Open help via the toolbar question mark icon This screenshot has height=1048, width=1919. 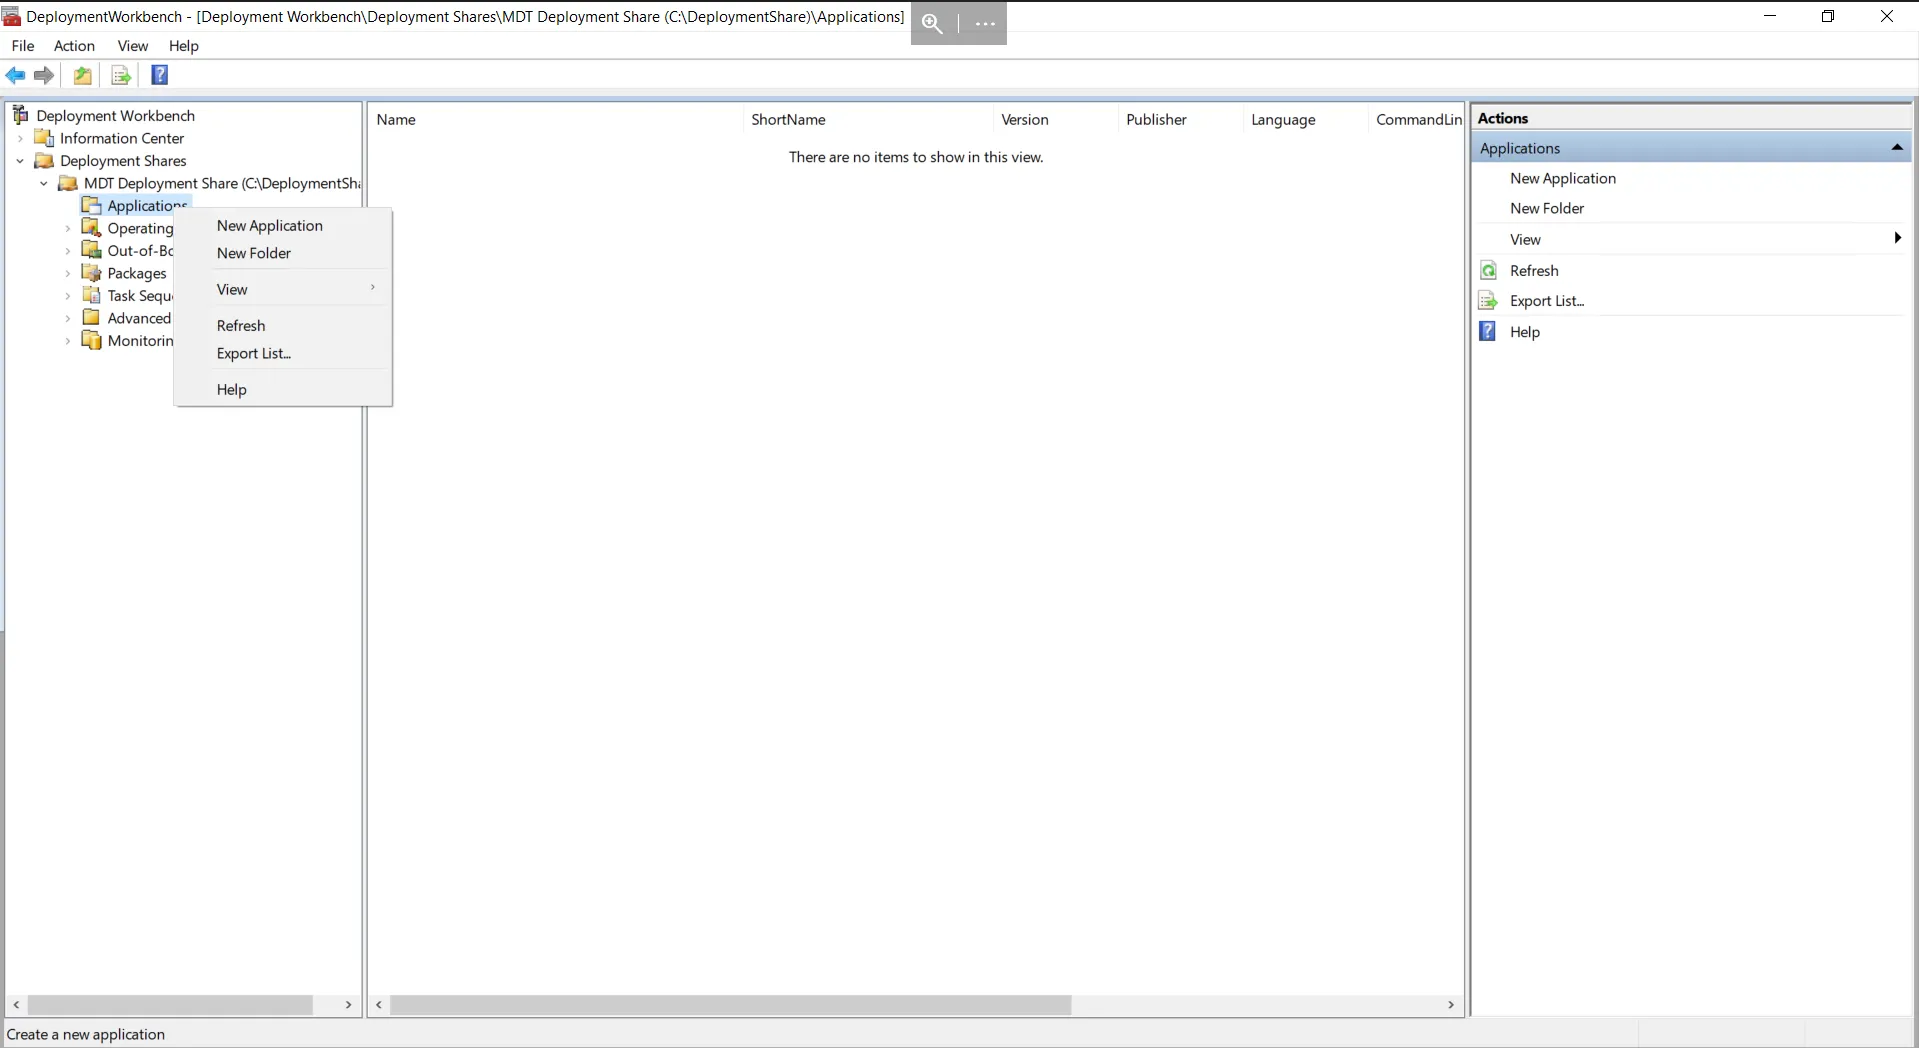[x=160, y=75]
